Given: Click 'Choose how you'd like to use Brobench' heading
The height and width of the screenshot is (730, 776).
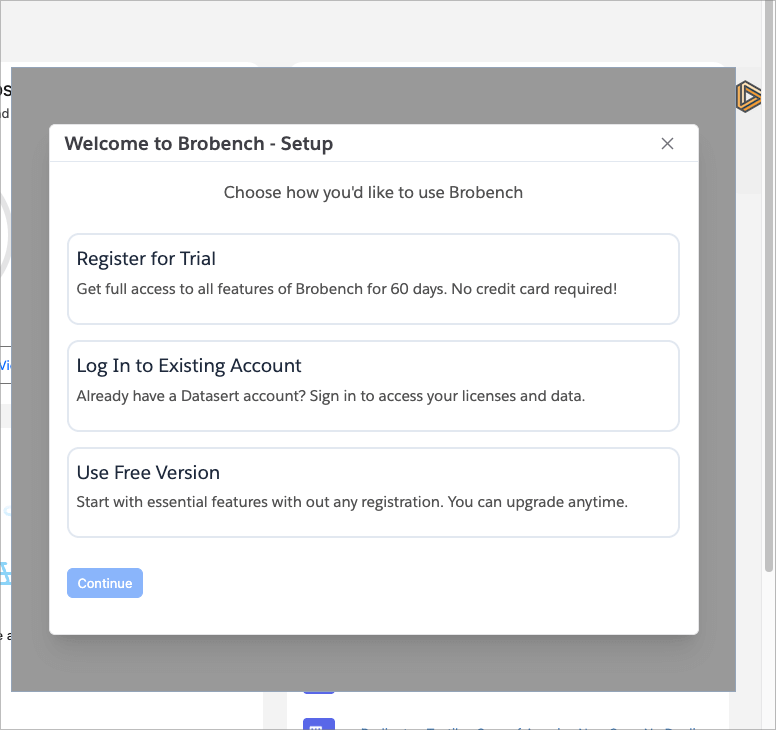Looking at the screenshot, I should pyautogui.click(x=373, y=192).
